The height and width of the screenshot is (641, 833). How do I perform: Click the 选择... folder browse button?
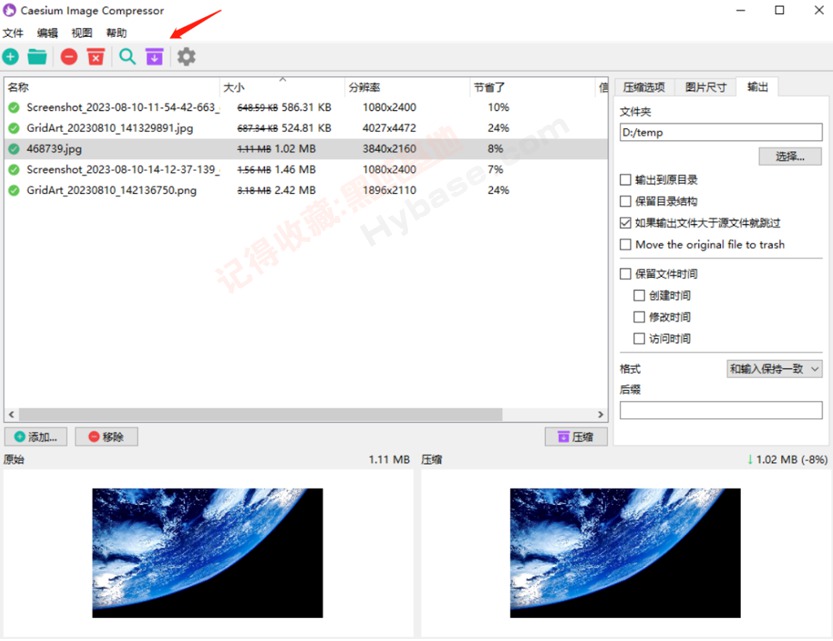[x=790, y=156]
